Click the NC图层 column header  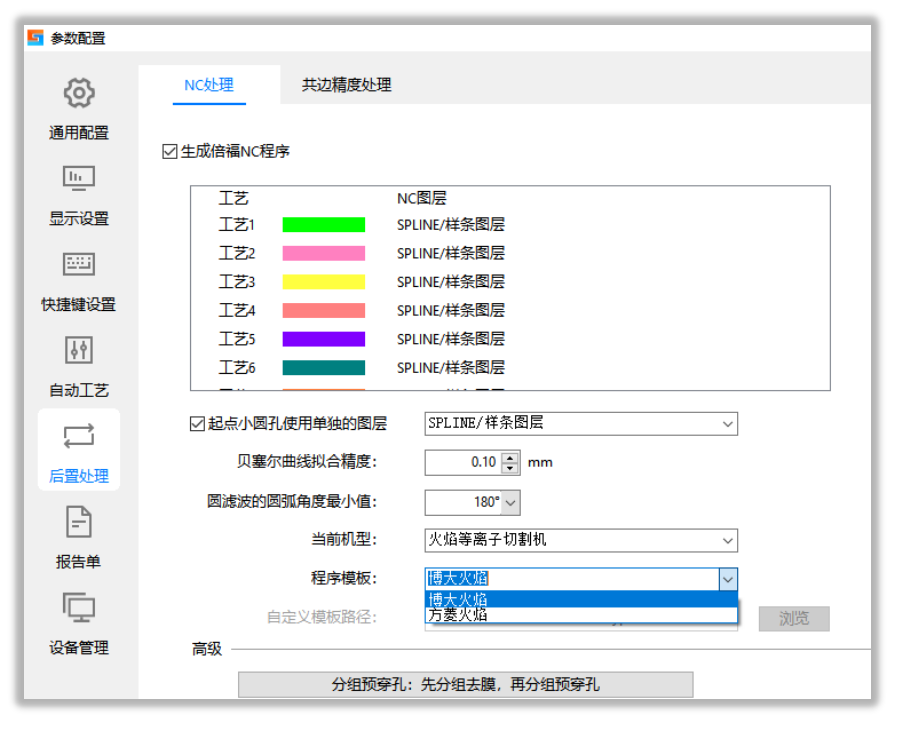tap(422, 198)
